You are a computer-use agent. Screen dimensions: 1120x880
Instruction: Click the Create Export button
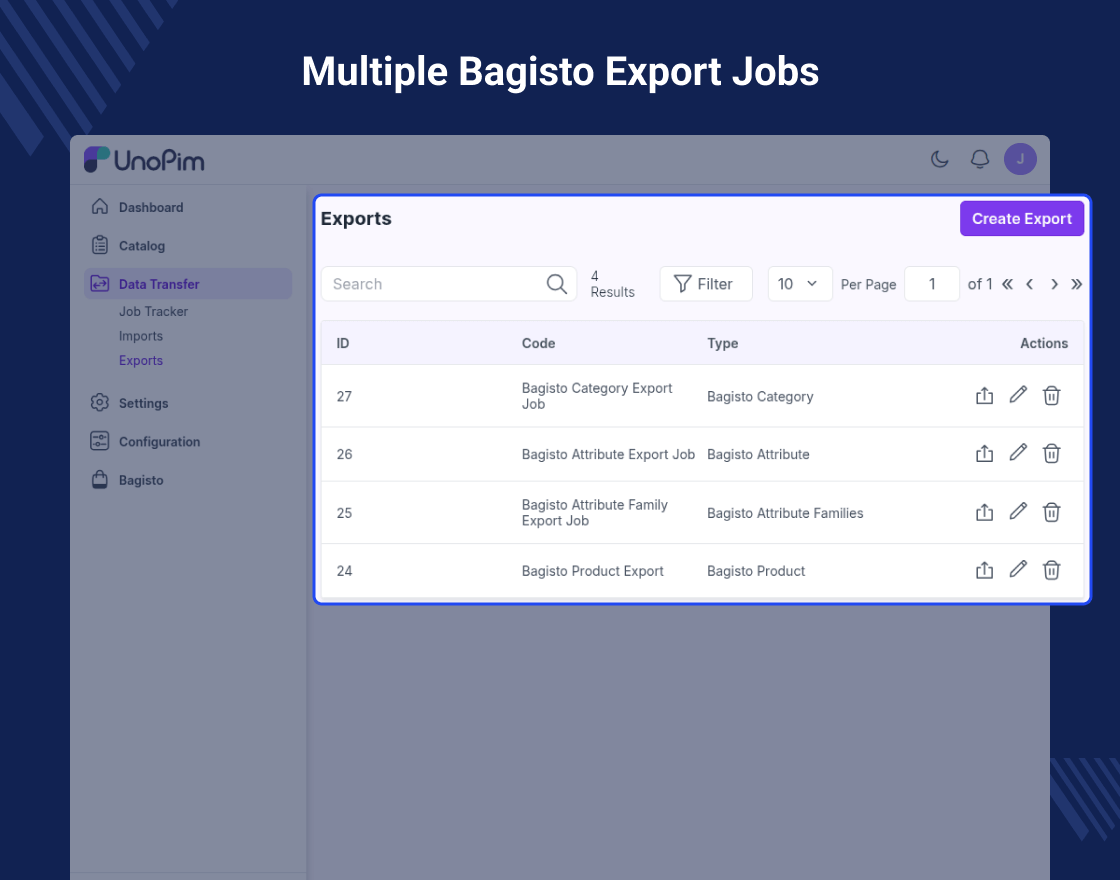coord(1021,219)
